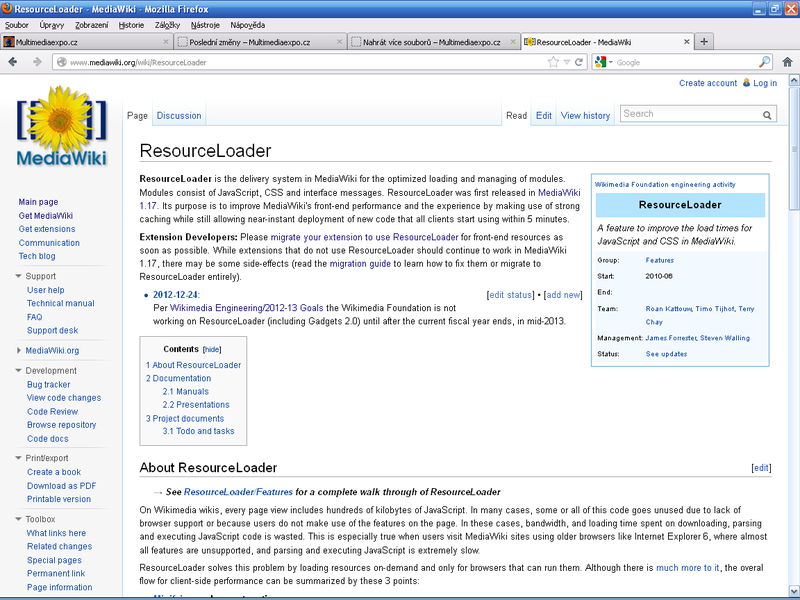This screenshot has height=600, width=800.
Task: Click the browser Back arrow button
Action: point(14,62)
